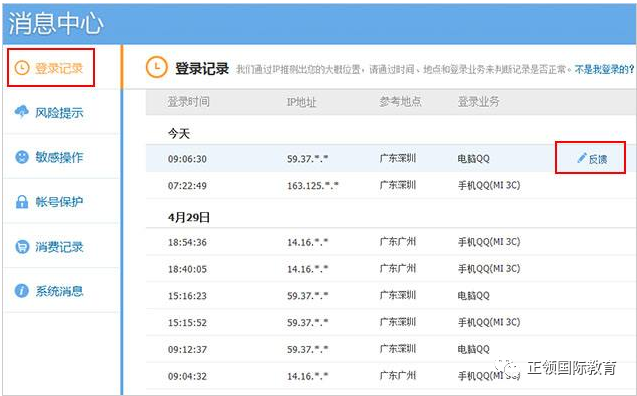Screen dimensions: 637x396
Task: Select the 18:54:36 login time
Action: [x=187, y=242]
